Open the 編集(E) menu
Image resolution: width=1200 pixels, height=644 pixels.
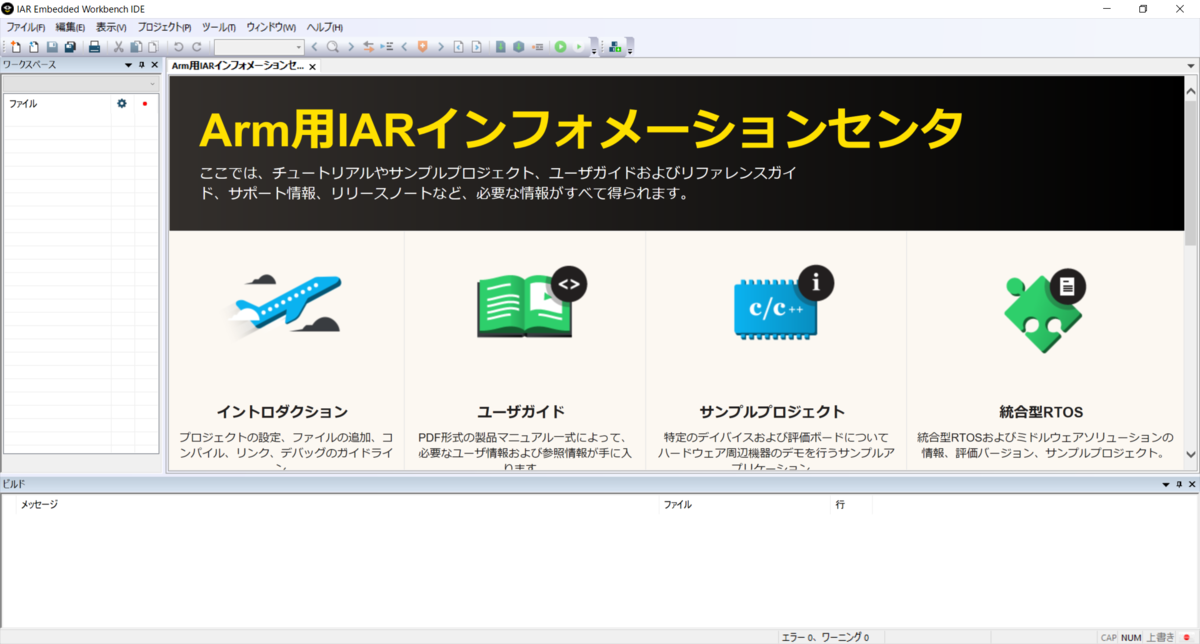(x=70, y=27)
